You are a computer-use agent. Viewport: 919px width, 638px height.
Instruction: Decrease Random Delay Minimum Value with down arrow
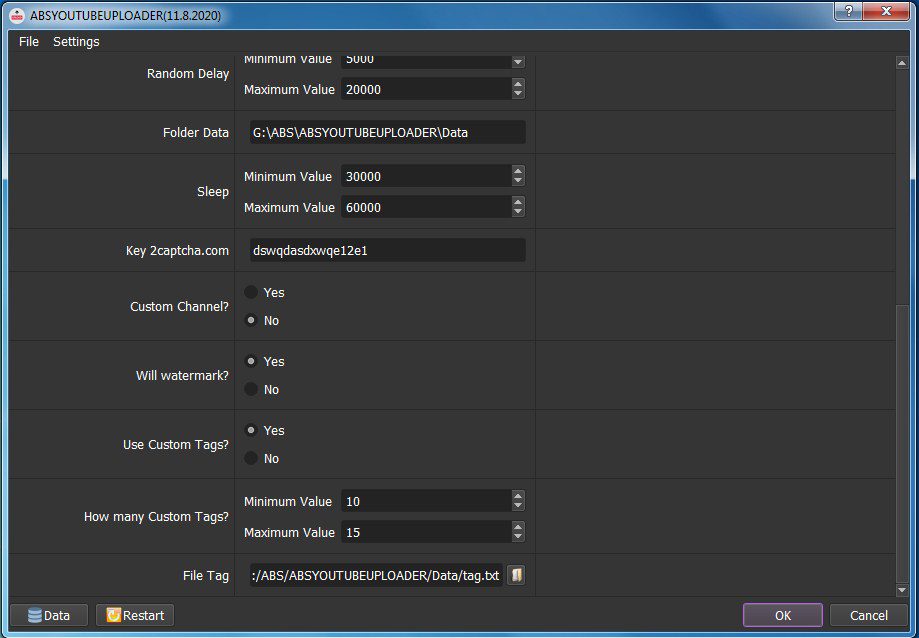(x=518, y=63)
